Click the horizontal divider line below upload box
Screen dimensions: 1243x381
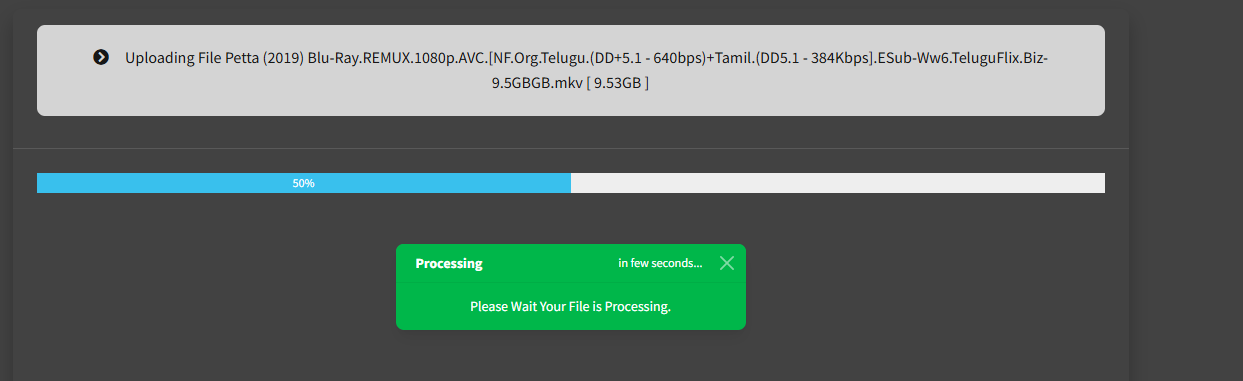coord(571,148)
